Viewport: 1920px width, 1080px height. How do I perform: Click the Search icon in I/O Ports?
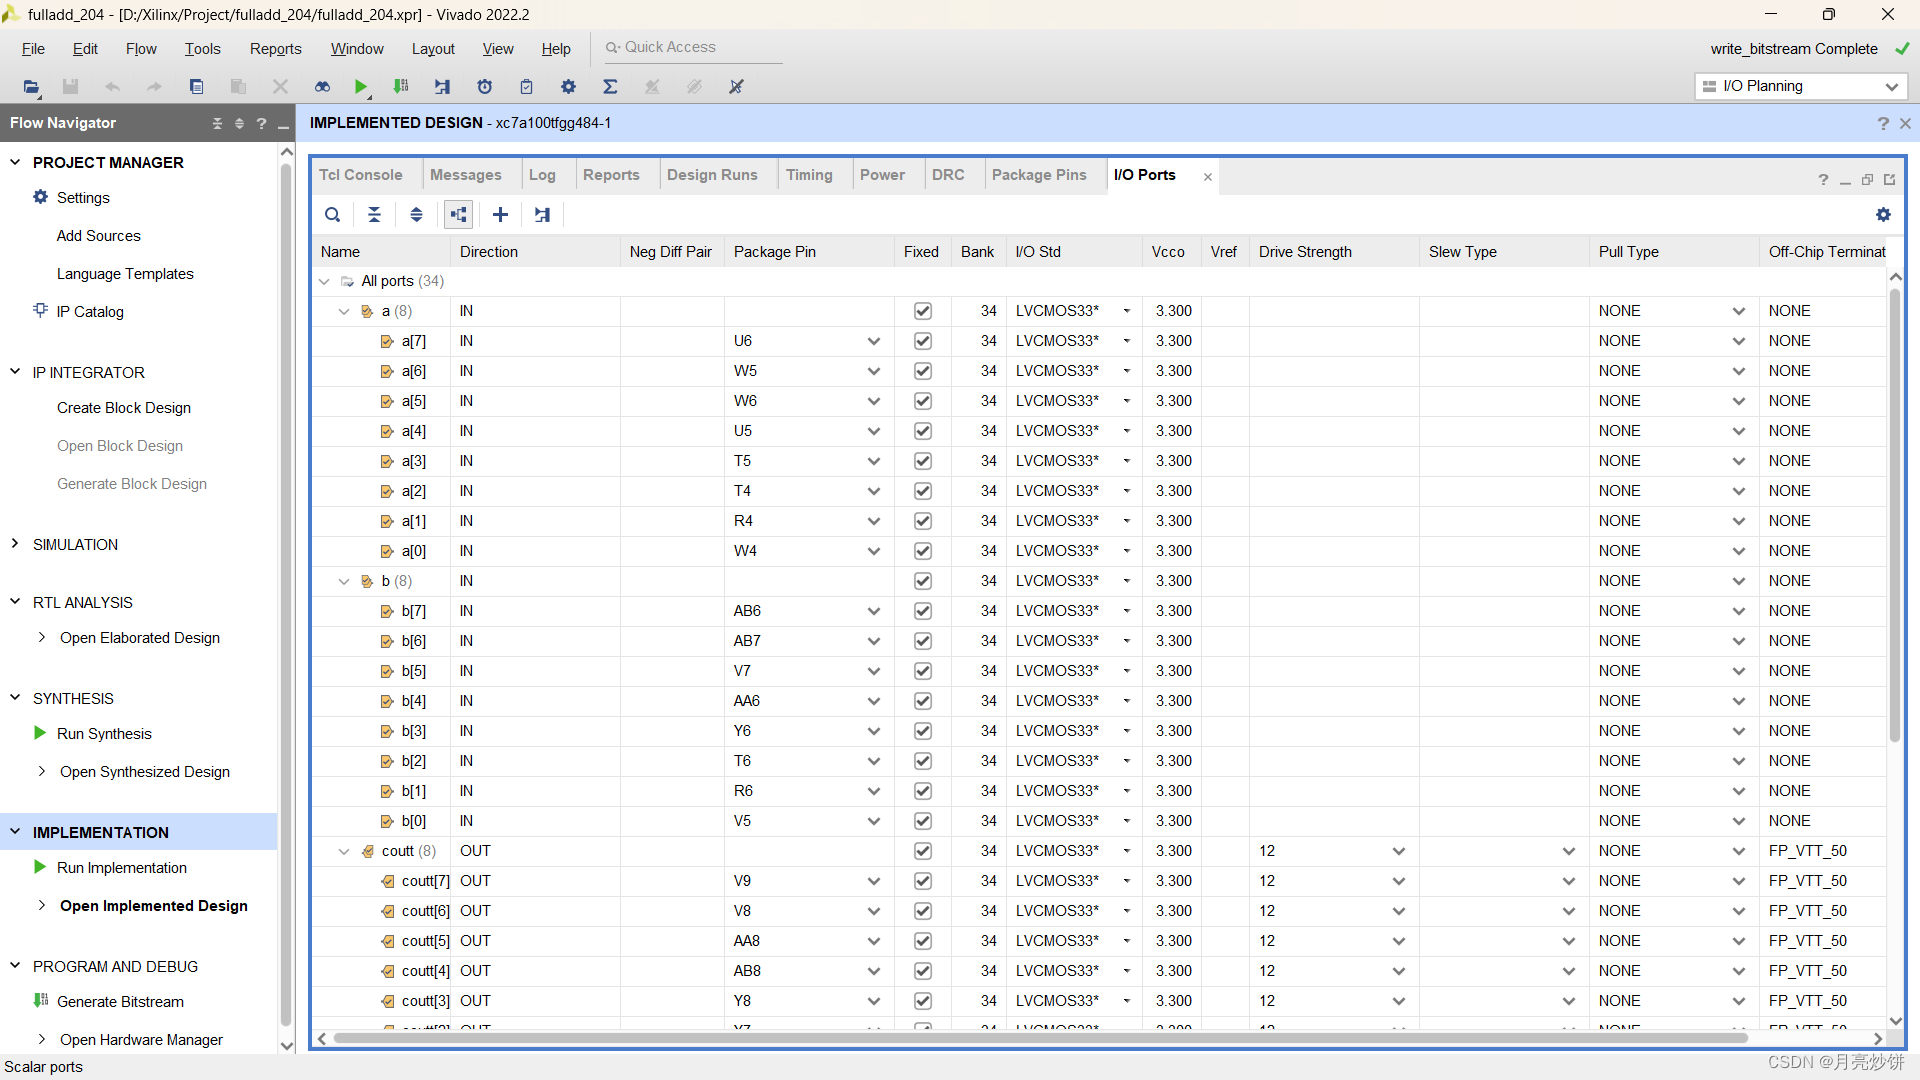[x=333, y=215]
